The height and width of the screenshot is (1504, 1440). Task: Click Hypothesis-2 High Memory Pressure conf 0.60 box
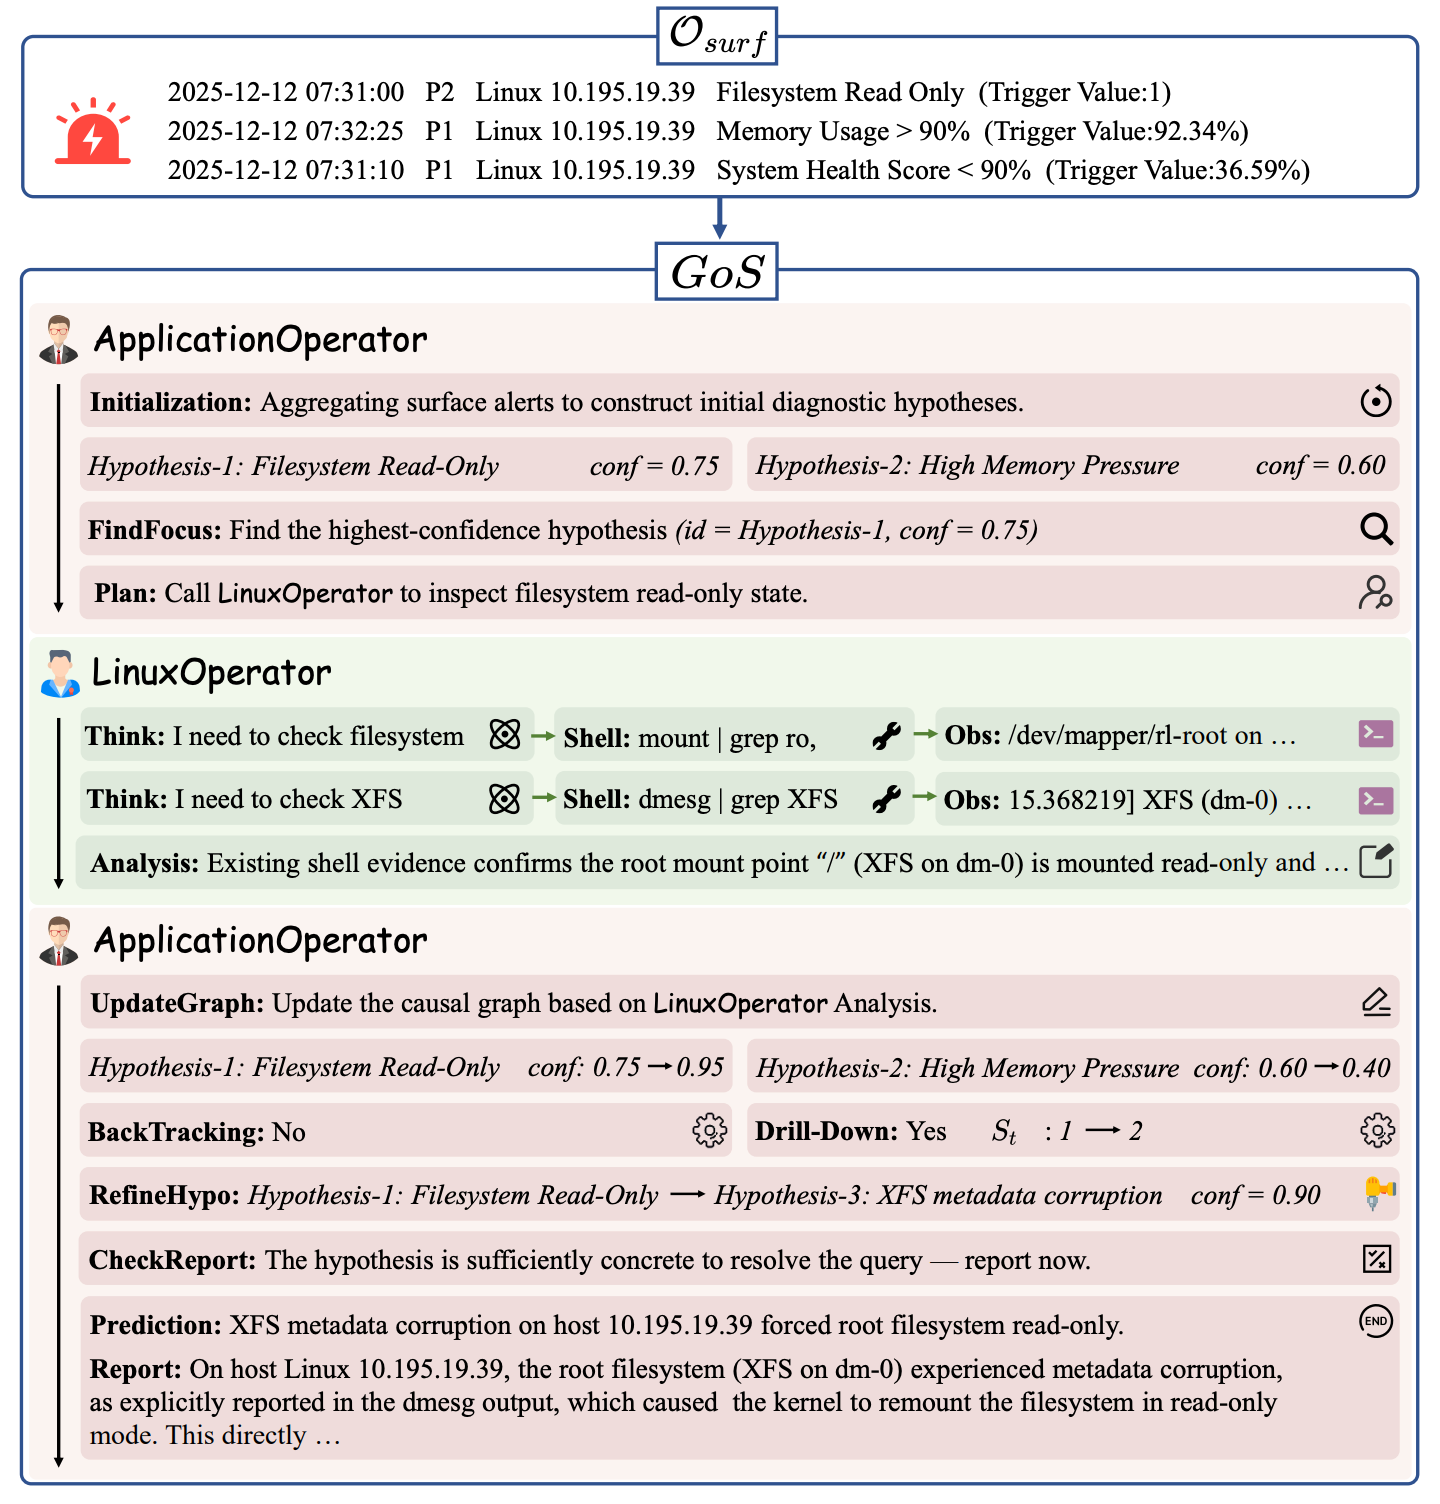(1072, 465)
